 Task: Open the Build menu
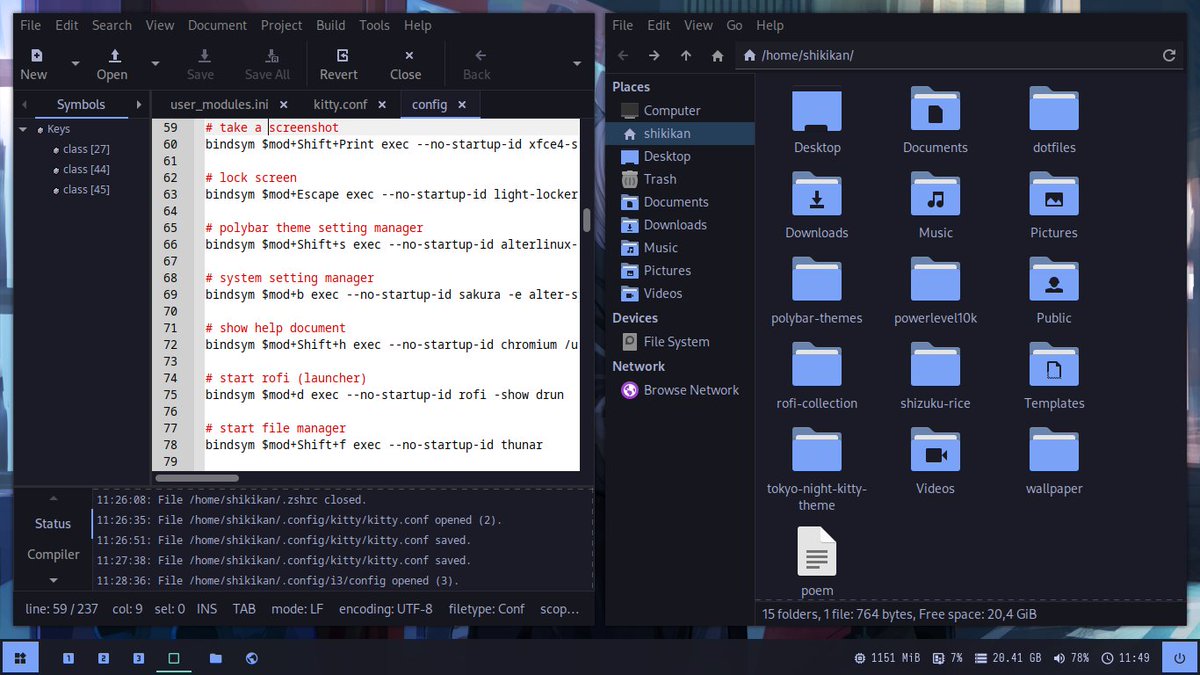(x=331, y=25)
